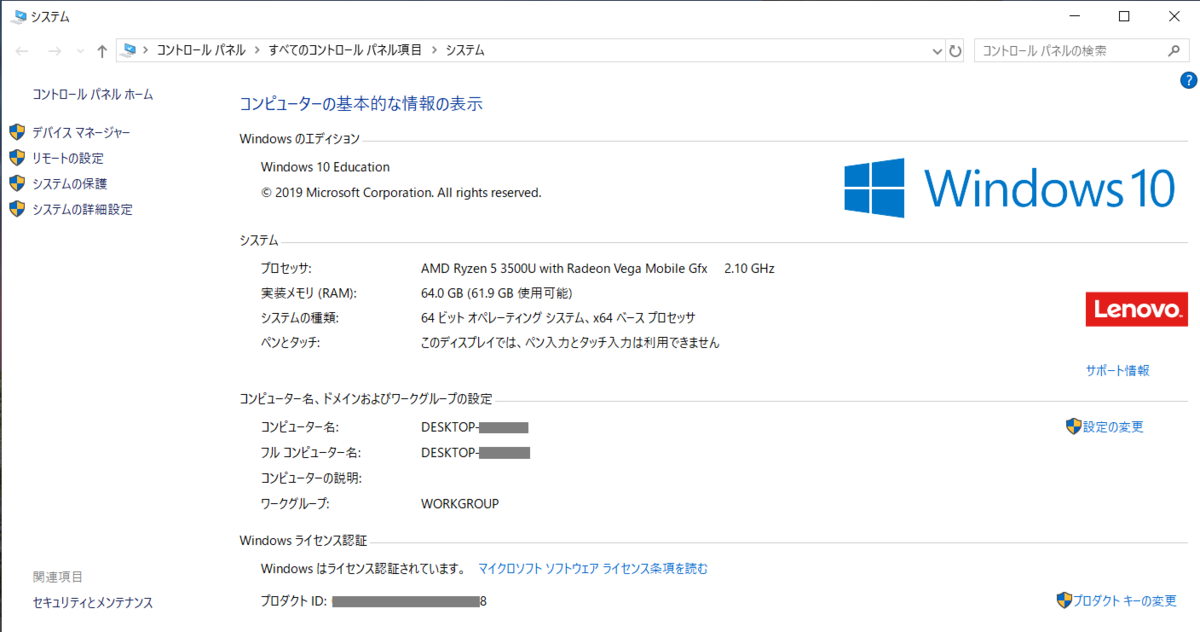
Task: Click shield icon beside システムの詳細設定
Action: coord(16,209)
